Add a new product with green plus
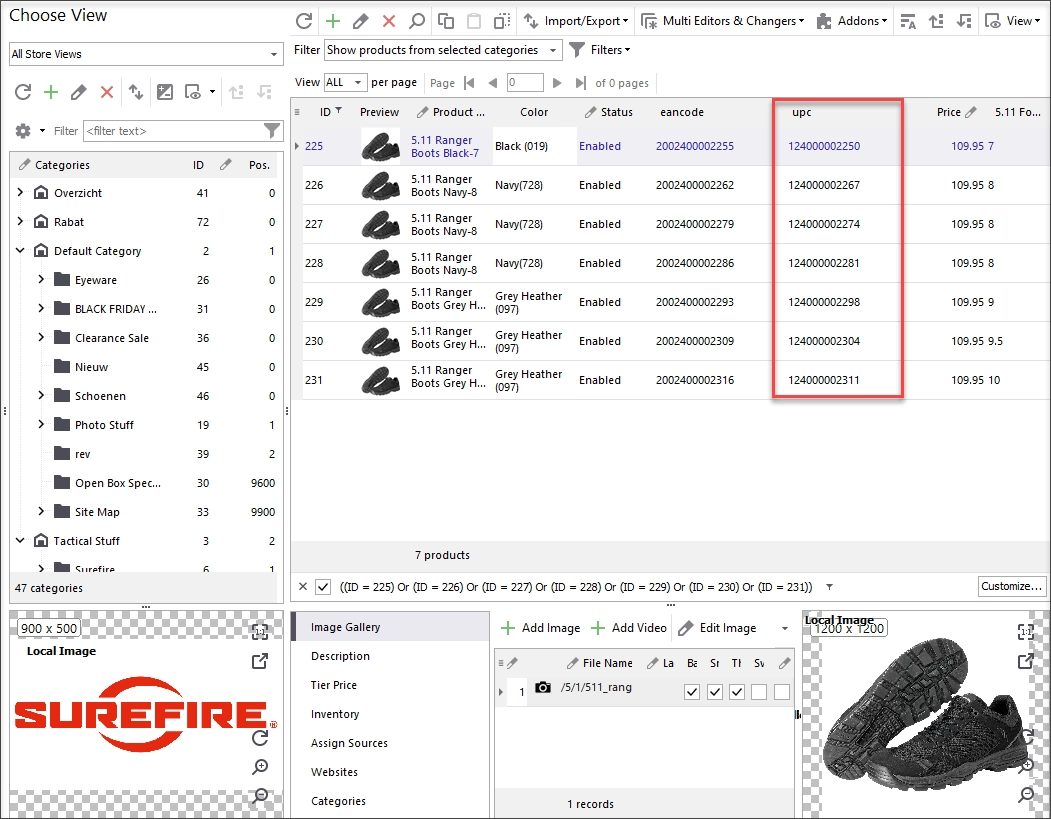Image resolution: width=1051 pixels, height=819 pixels. point(332,21)
